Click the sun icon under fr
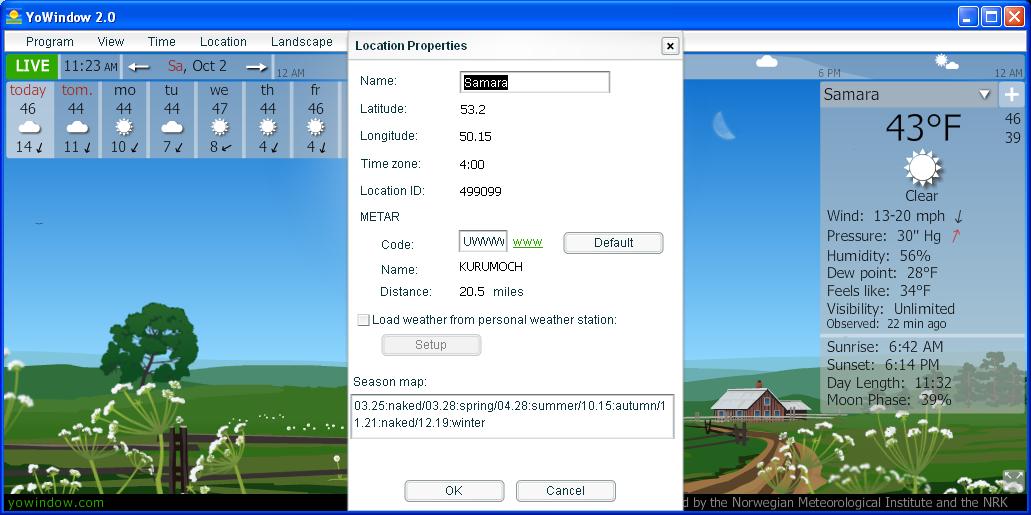 click(x=316, y=127)
